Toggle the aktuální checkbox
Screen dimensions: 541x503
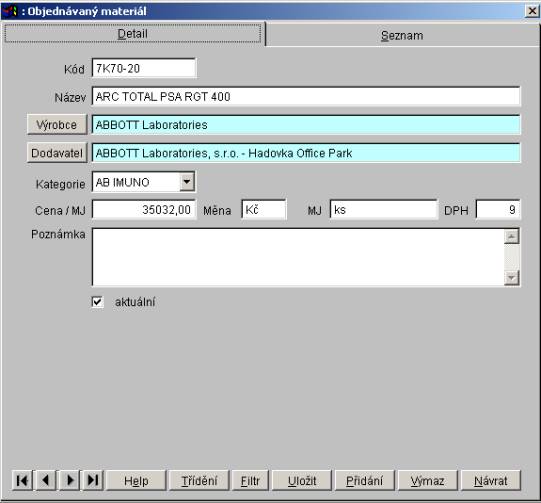click(x=97, y=302)
